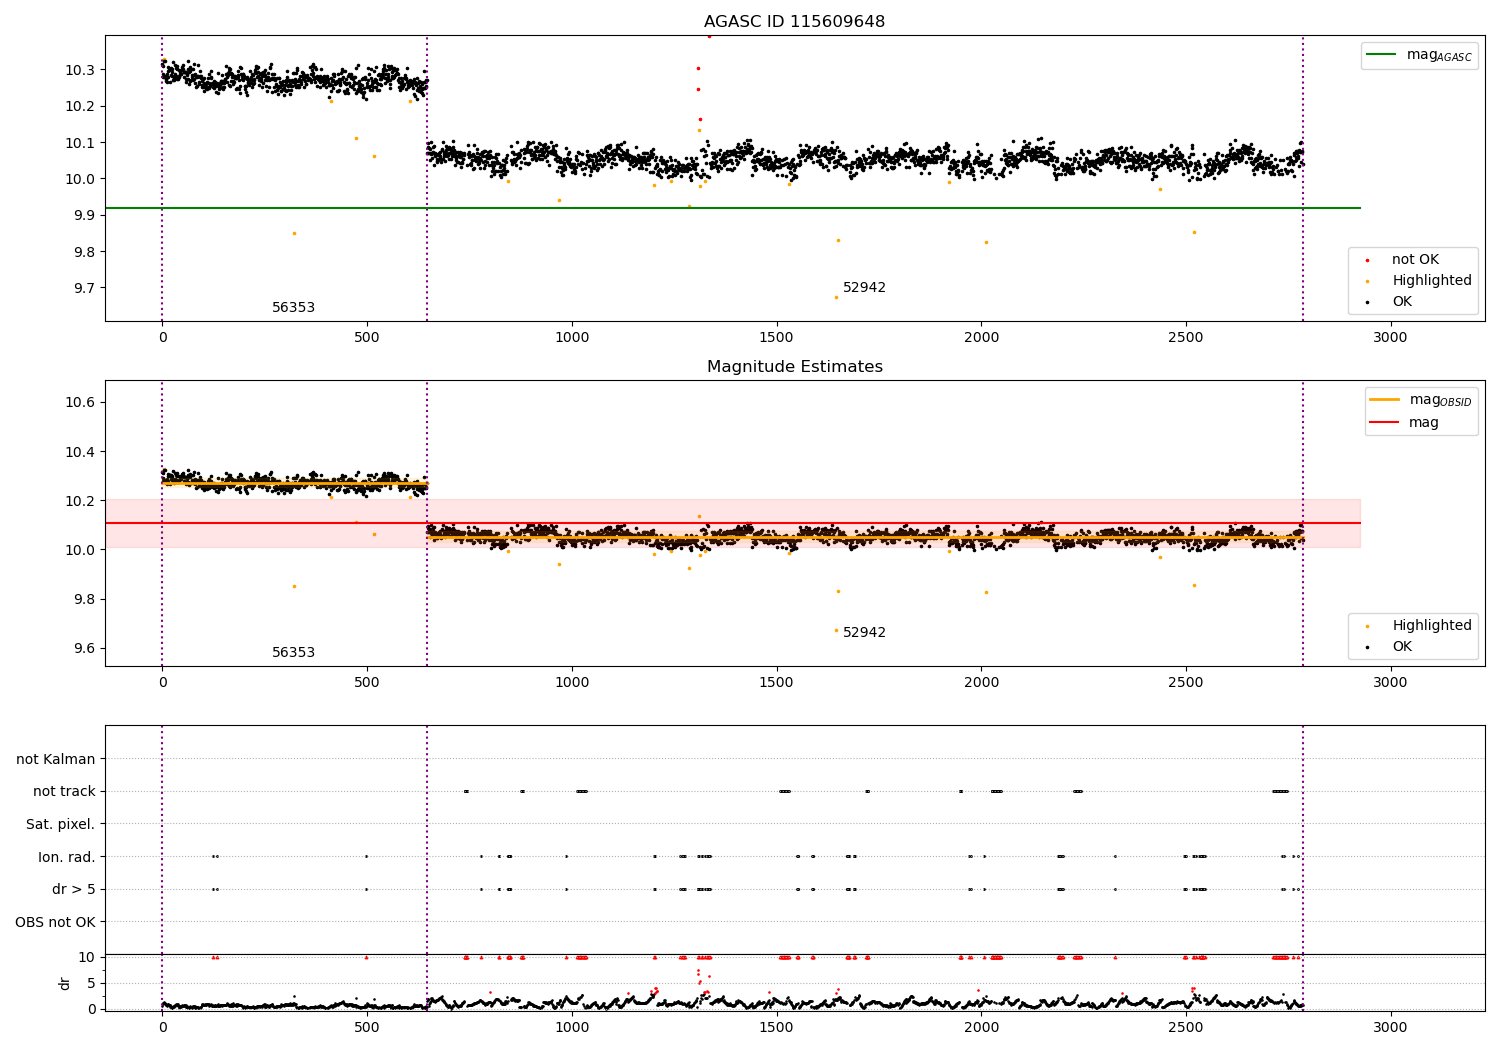Click the 2500 x-tick under the dr plot
1500x1050 pixels.
tap(1185, 1027)
